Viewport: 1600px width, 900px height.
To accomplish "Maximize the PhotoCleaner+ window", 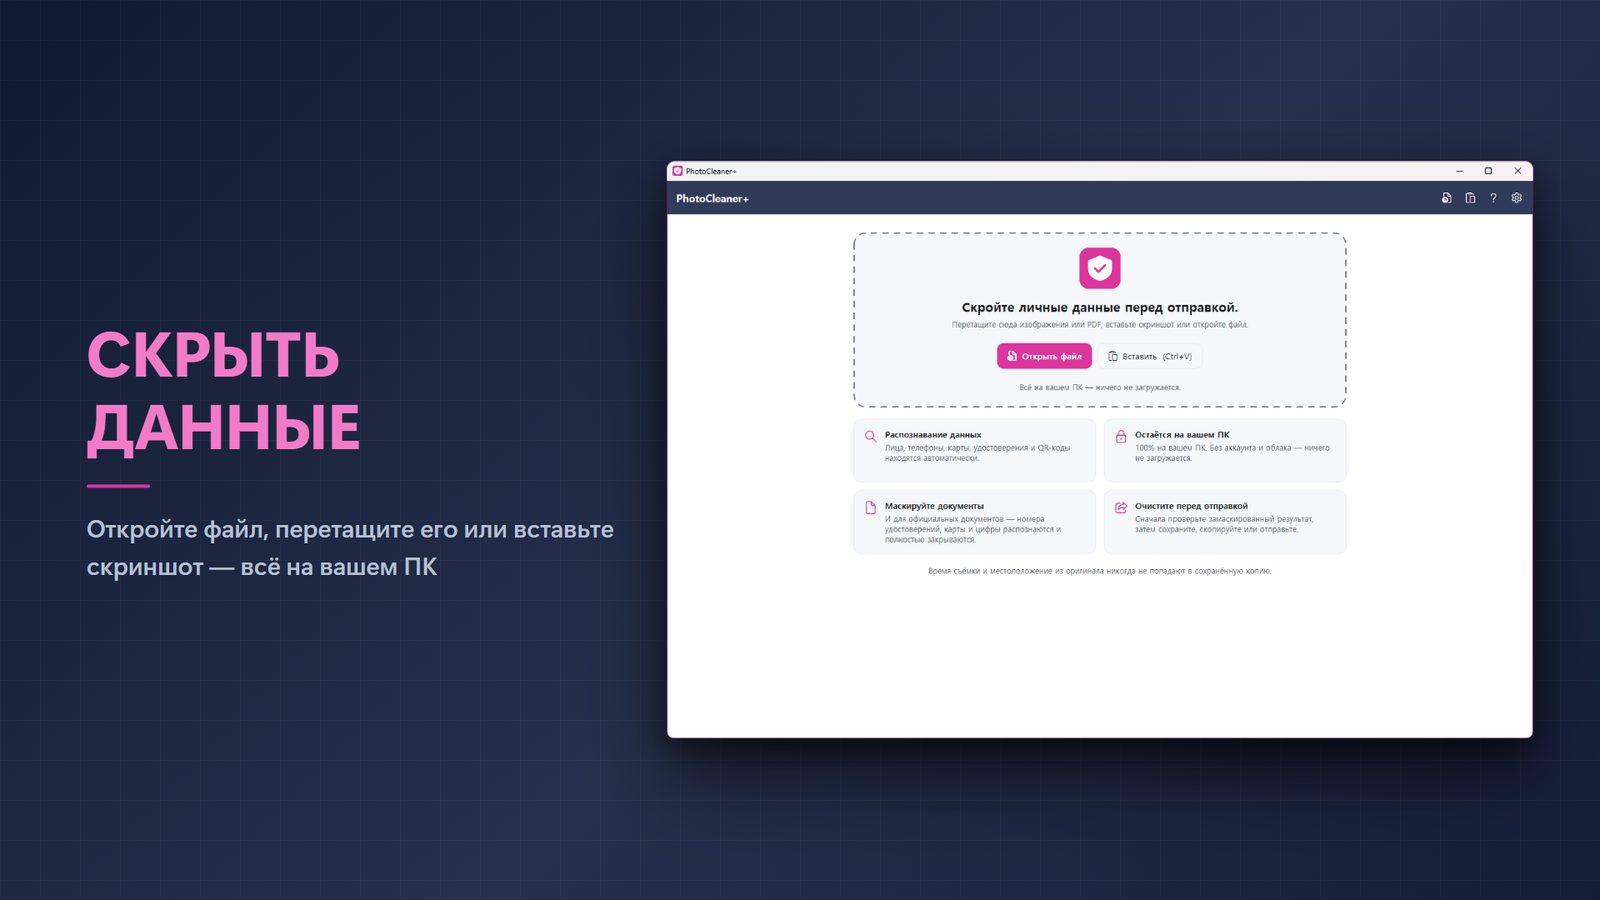I will pos(1488,171).
